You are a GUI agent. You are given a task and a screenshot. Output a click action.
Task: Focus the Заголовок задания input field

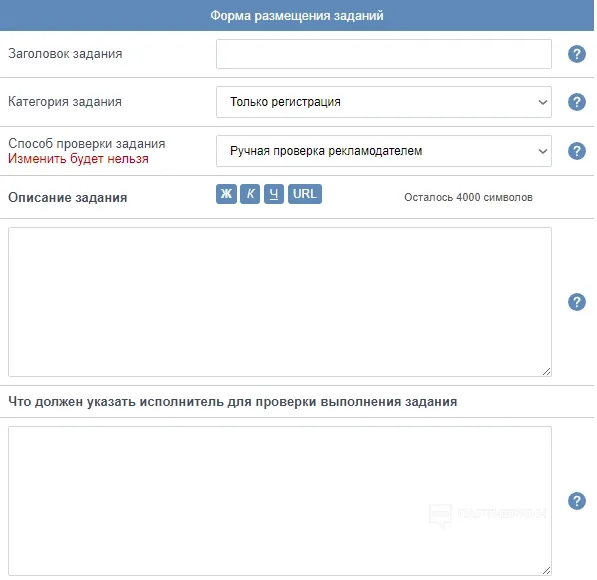coord(383,54)
